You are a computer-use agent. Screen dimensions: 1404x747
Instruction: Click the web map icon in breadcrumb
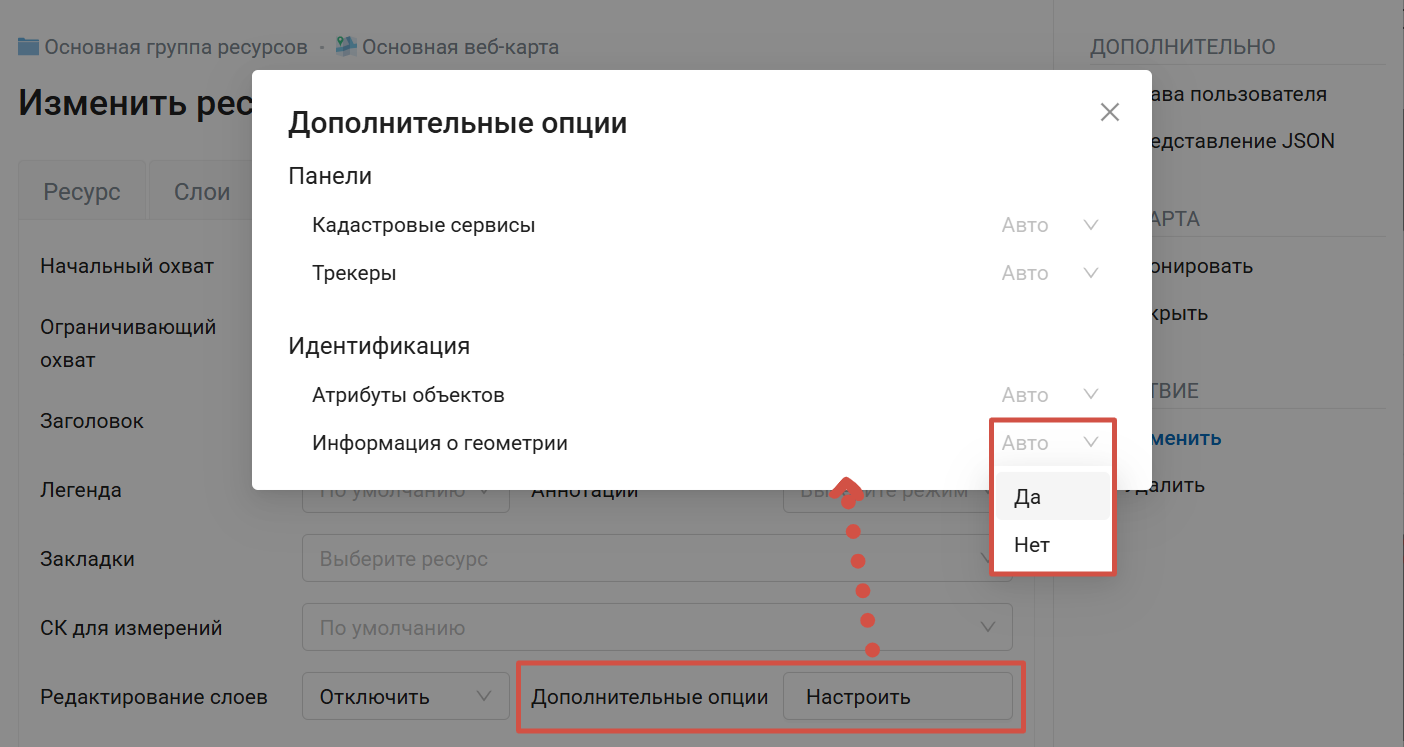[x=346, y=47]
